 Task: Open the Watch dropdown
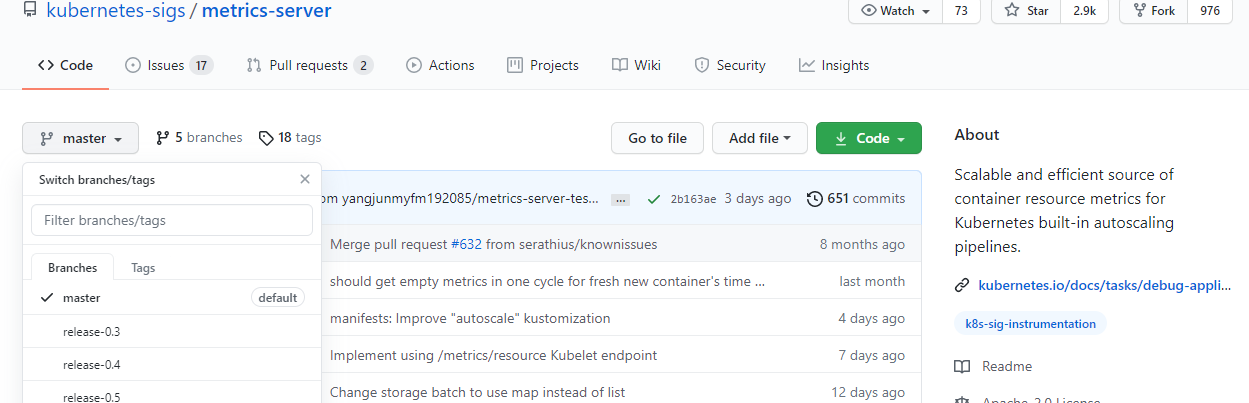point(895,10)
